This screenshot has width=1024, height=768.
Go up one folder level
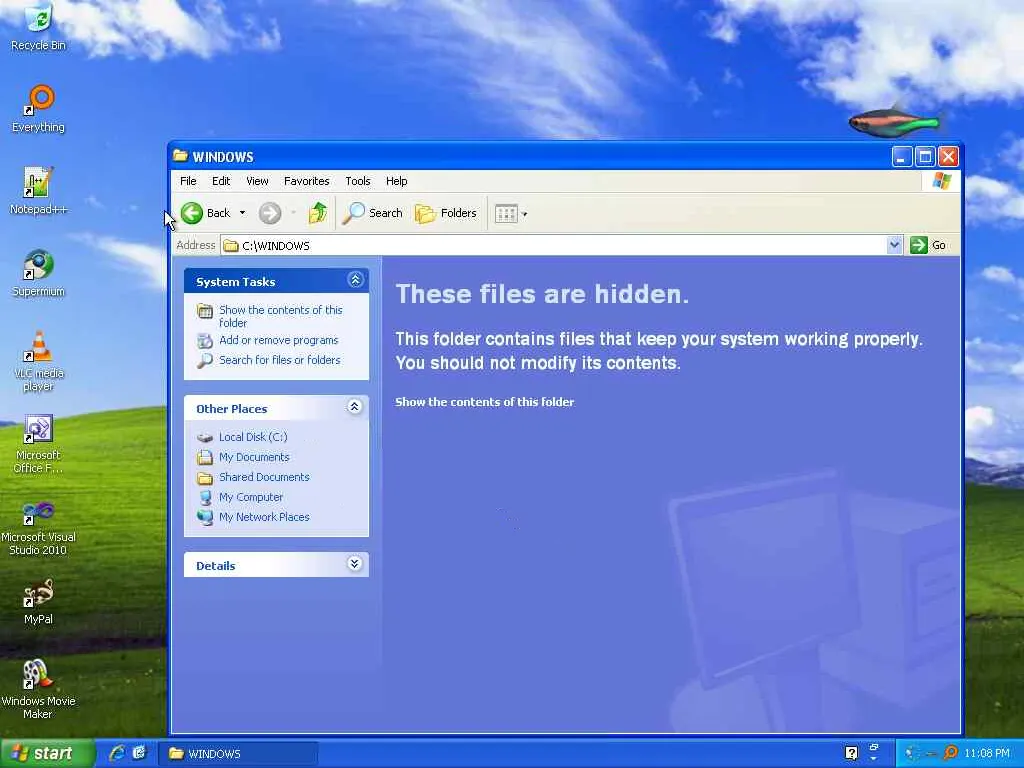tap(318, 213)
